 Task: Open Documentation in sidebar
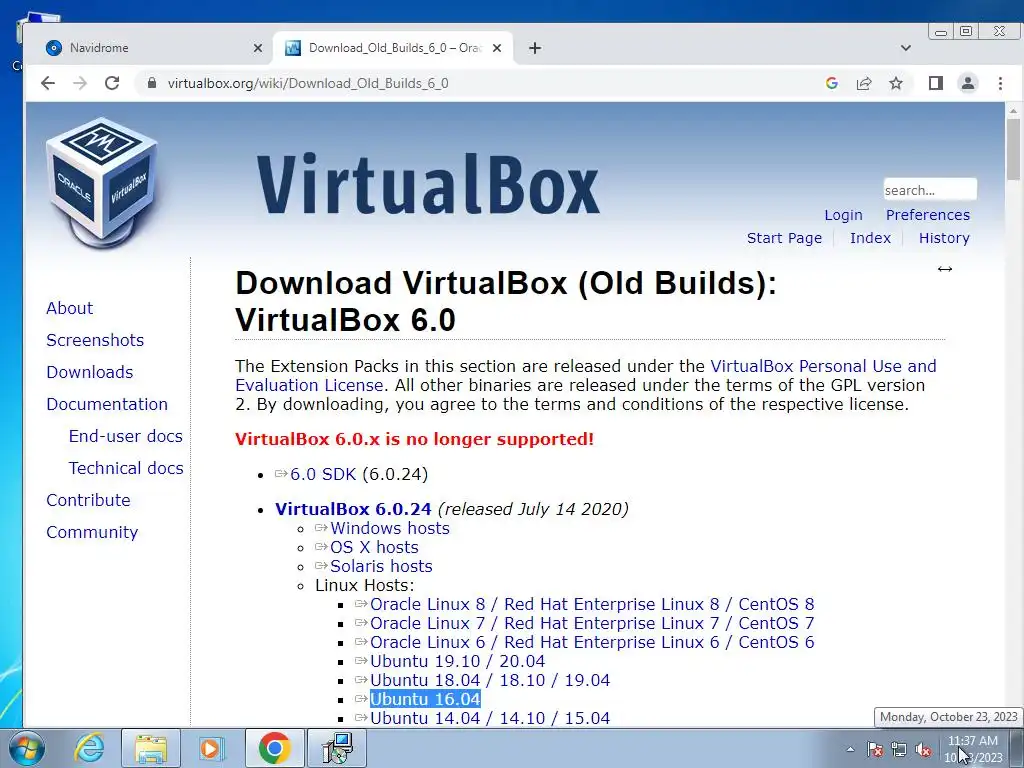(107, 404)
